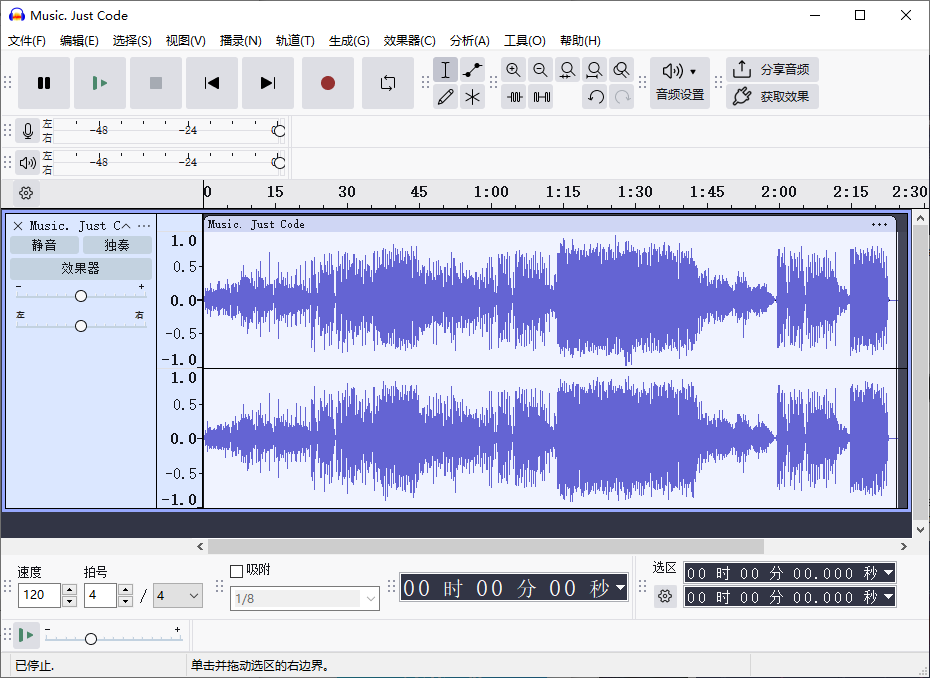Adjust the track pan slider
Image resolution: width=930 pixels, height=678 pixels.
[x=81, y=326]
